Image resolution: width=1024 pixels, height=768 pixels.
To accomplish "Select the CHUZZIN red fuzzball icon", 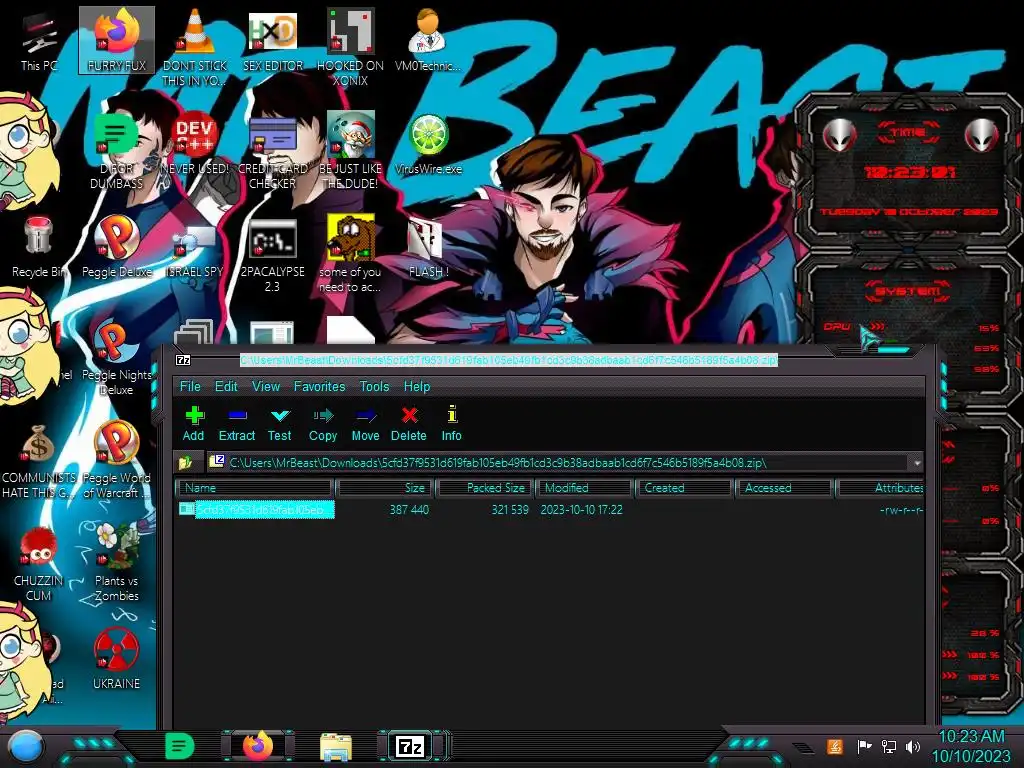I will click(39, 564).
